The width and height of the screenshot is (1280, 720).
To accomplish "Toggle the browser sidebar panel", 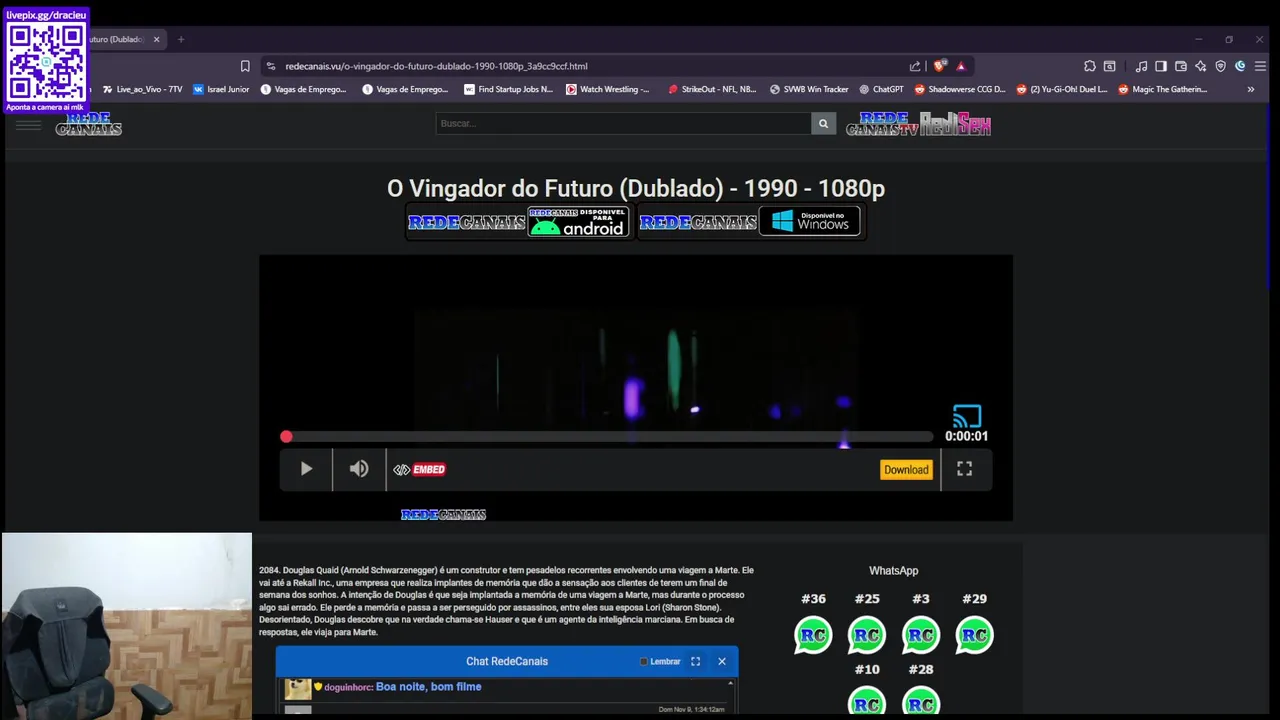I will tap(1161, 66).
